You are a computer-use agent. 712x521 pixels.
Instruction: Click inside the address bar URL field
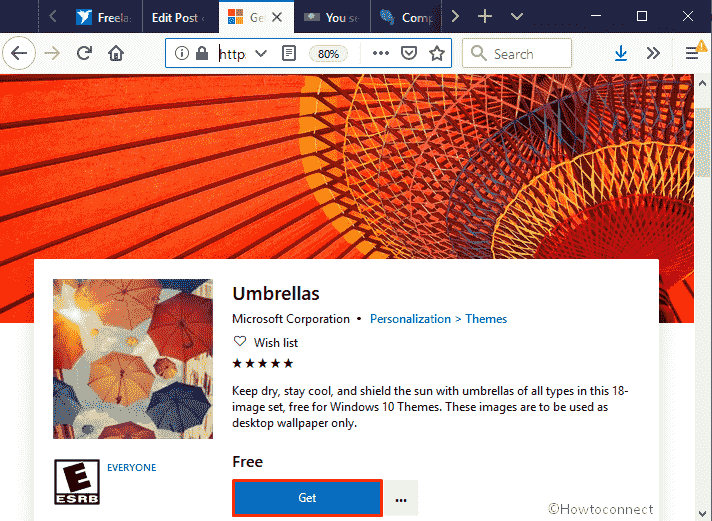pos(232,54)
